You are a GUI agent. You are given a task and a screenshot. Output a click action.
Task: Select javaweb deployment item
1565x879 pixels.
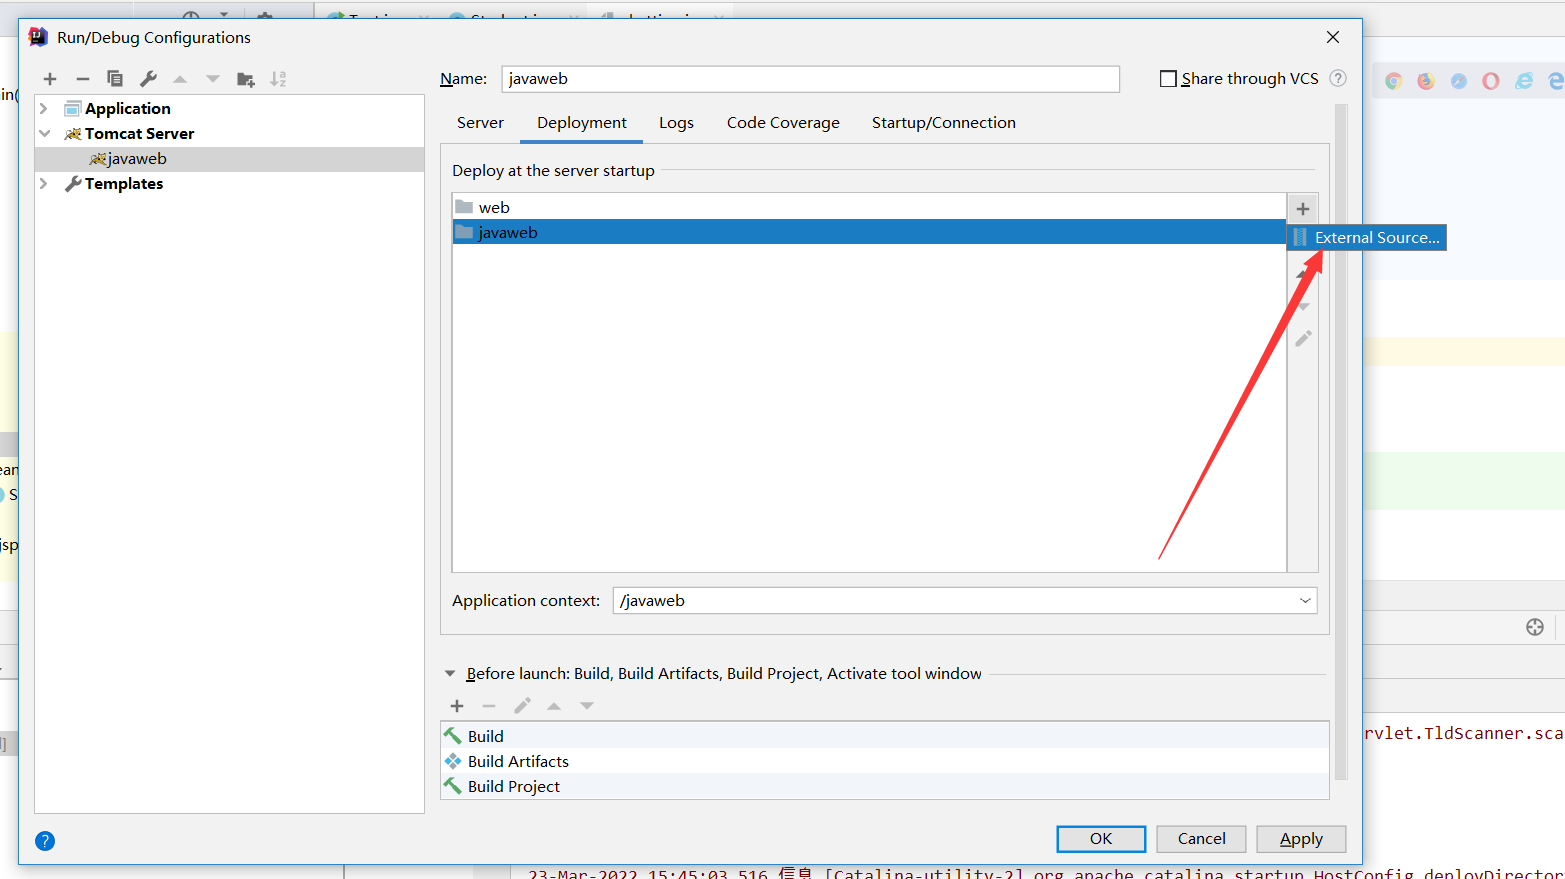point(868,232)
